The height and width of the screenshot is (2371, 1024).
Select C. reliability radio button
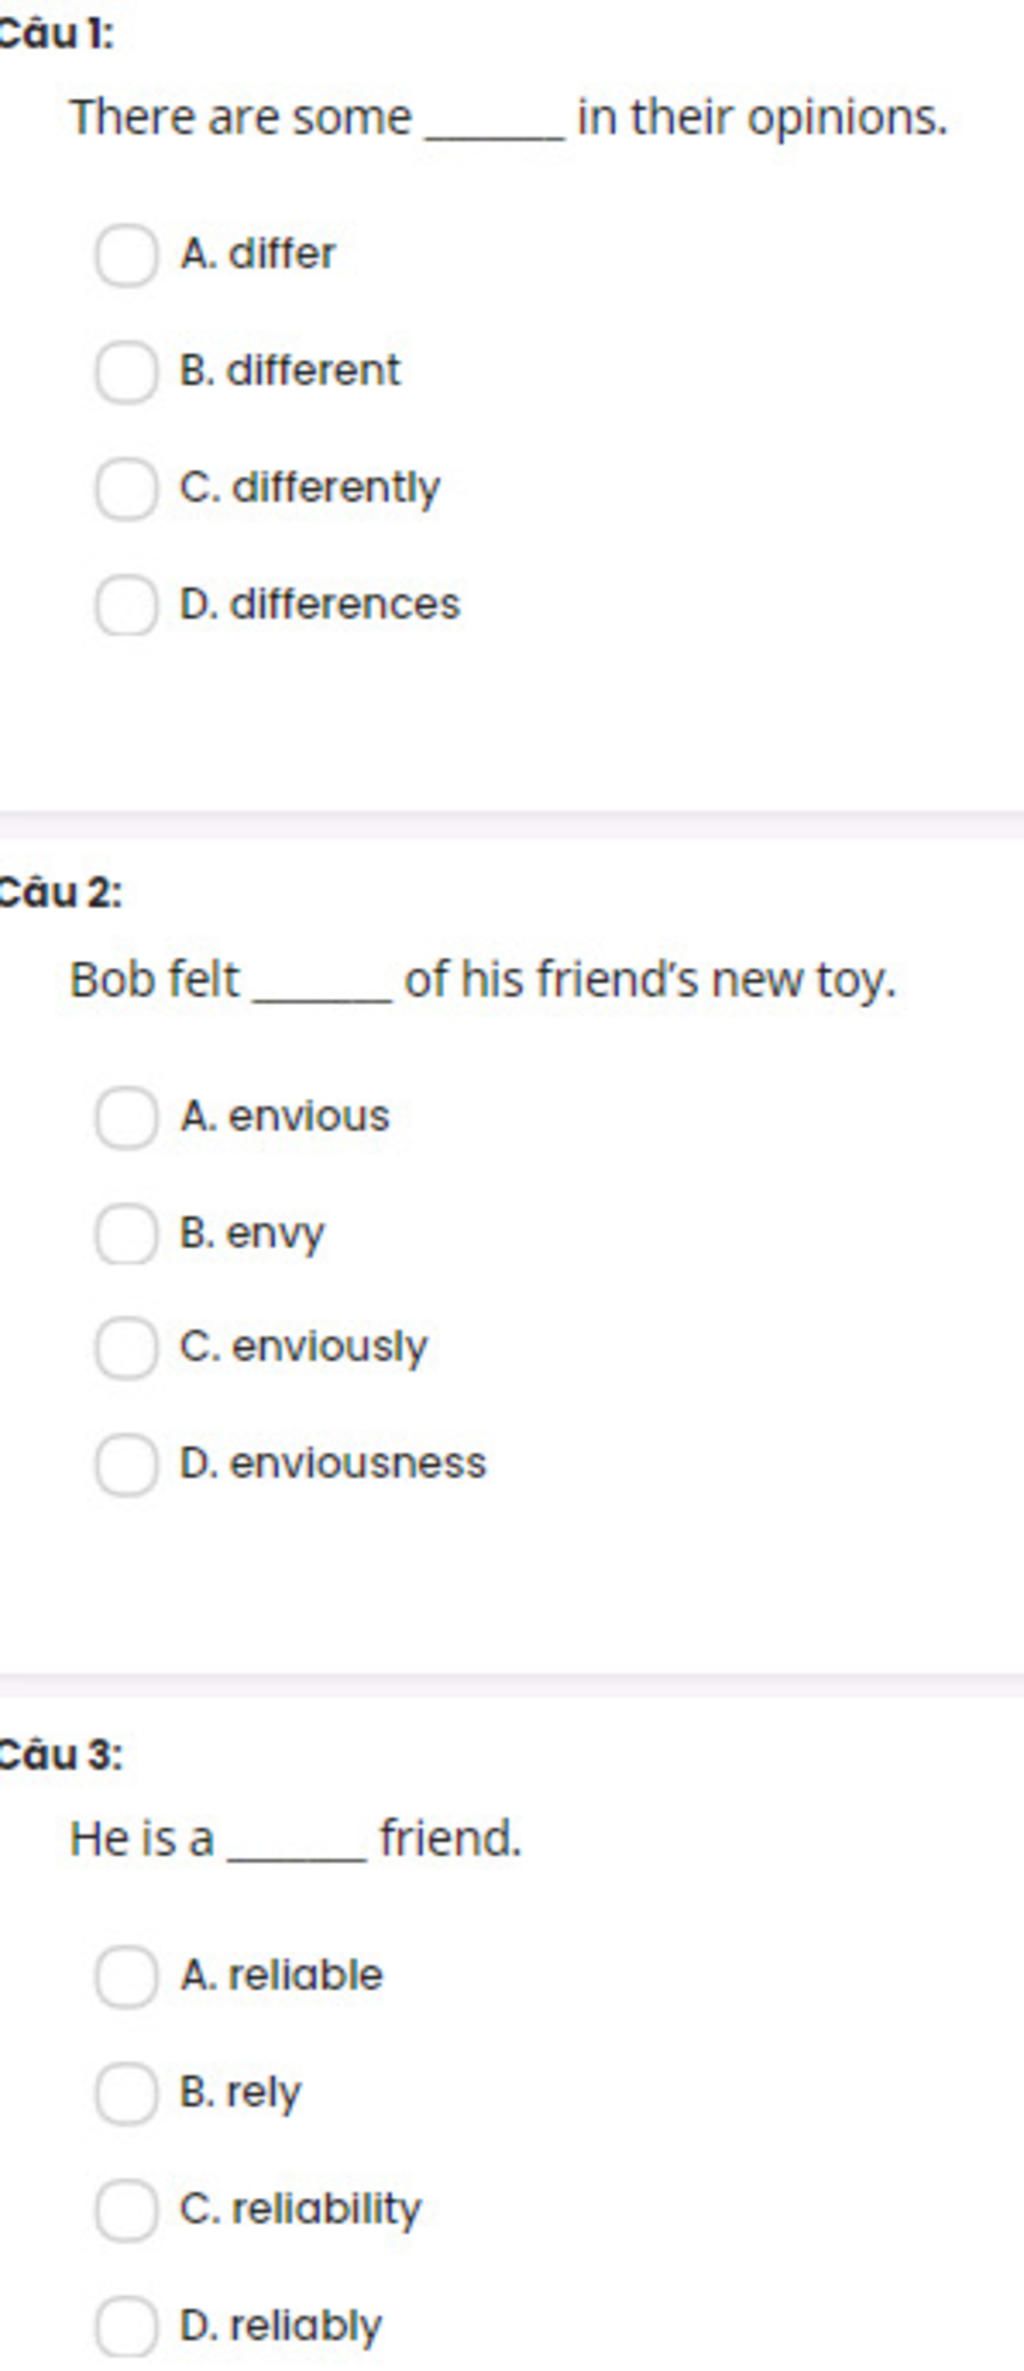point(126,2210)
